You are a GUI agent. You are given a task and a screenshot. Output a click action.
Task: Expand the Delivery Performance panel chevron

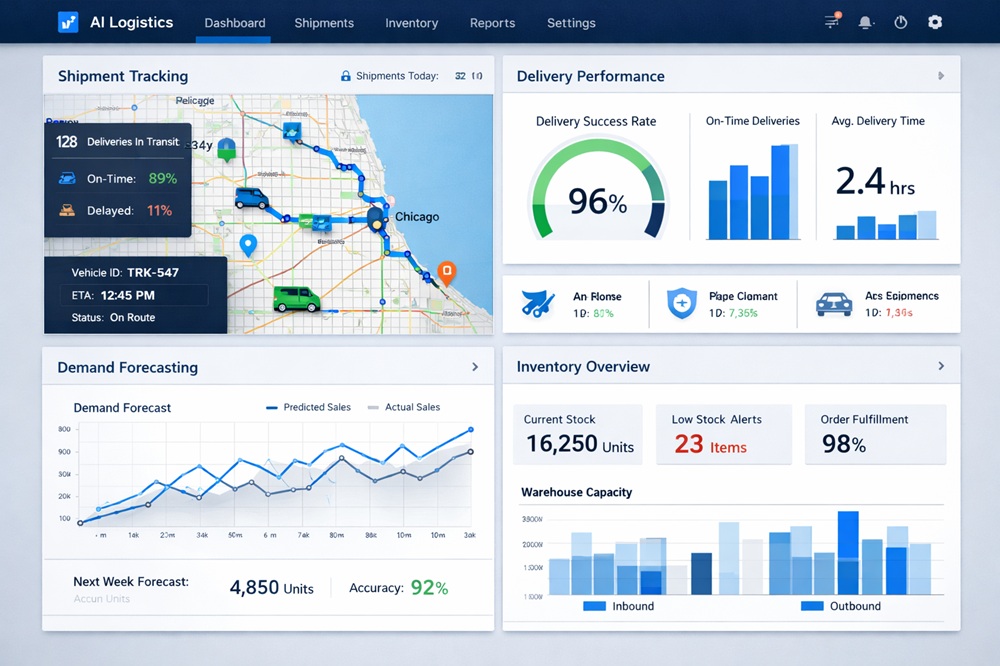[940, 75]
